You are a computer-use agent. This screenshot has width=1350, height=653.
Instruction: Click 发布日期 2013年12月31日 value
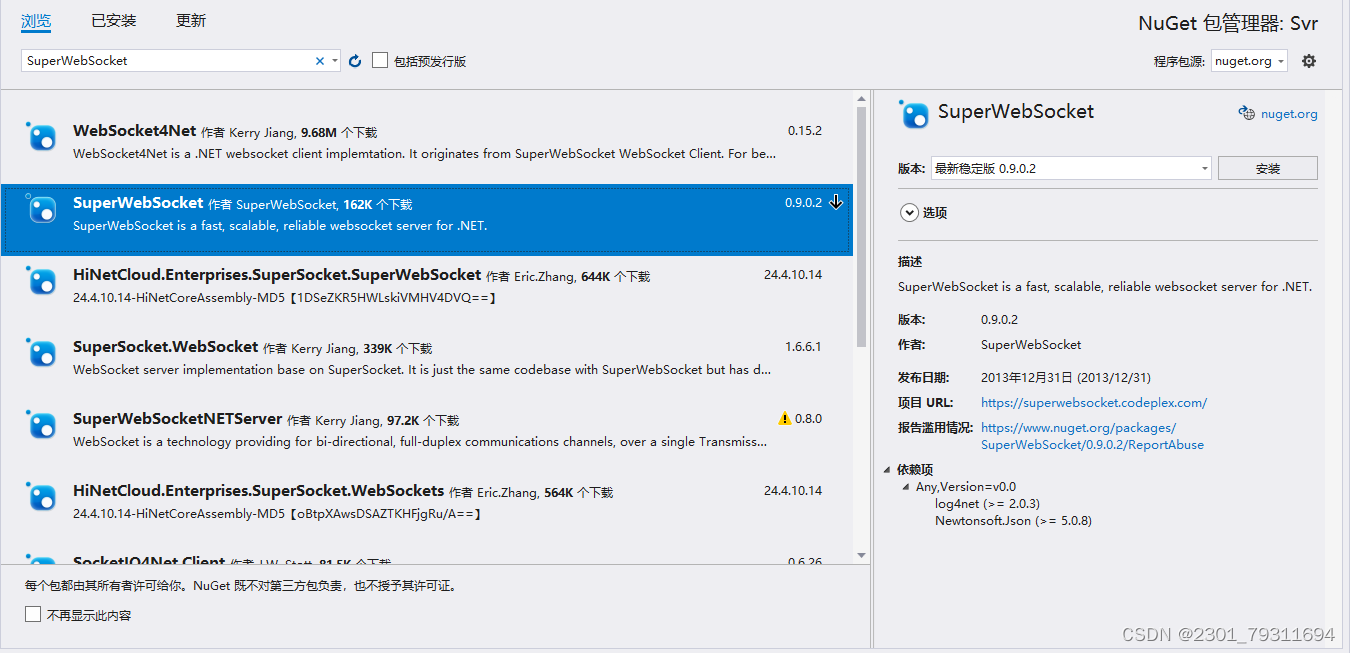pyautogui.click(x=1066, y=378)
